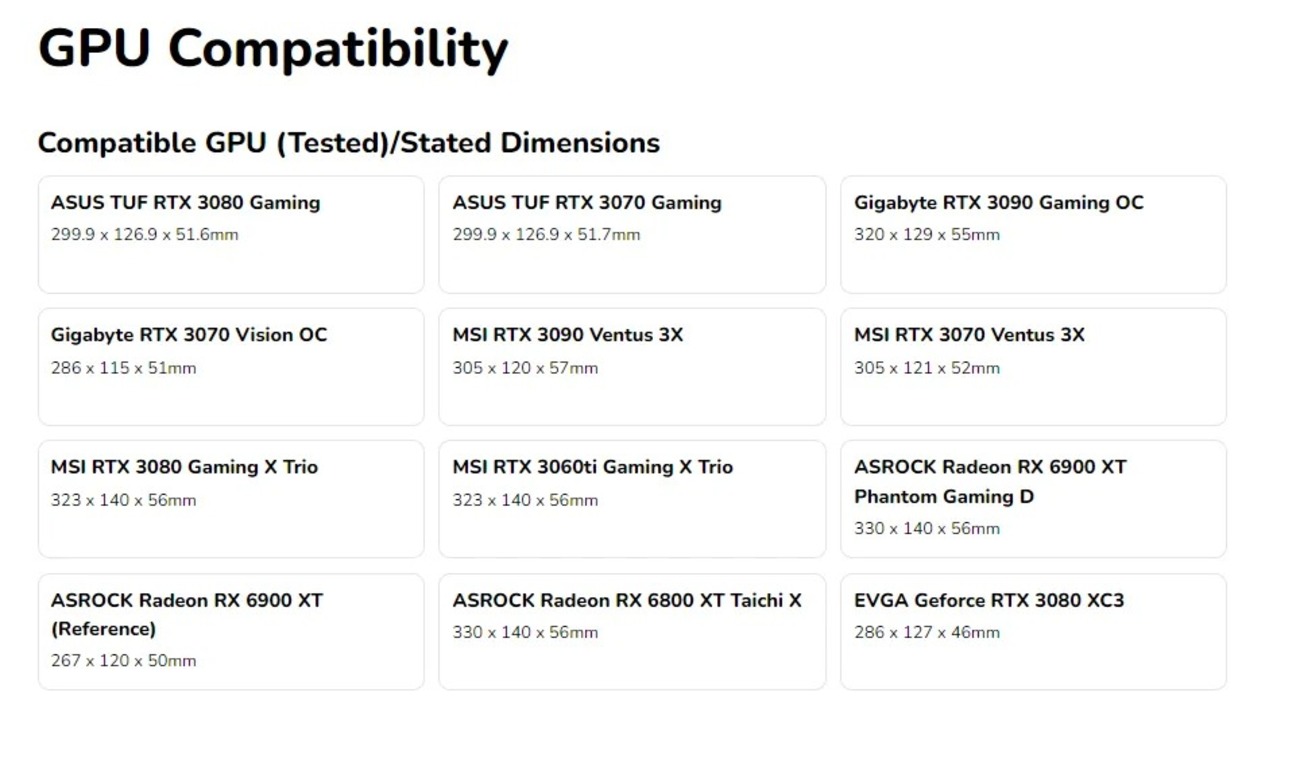The width and height of the screenshot is (1300, 762).
Task: Select the MSI RTX 3060ti Gaming X Trio card
Action: point(631,498)
